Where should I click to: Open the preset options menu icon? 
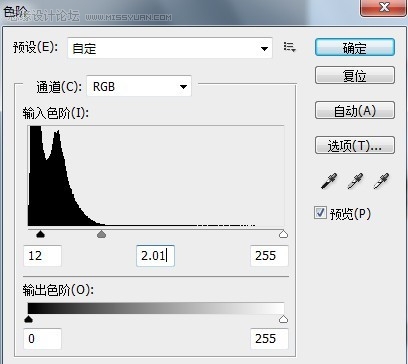click(289, 47)
